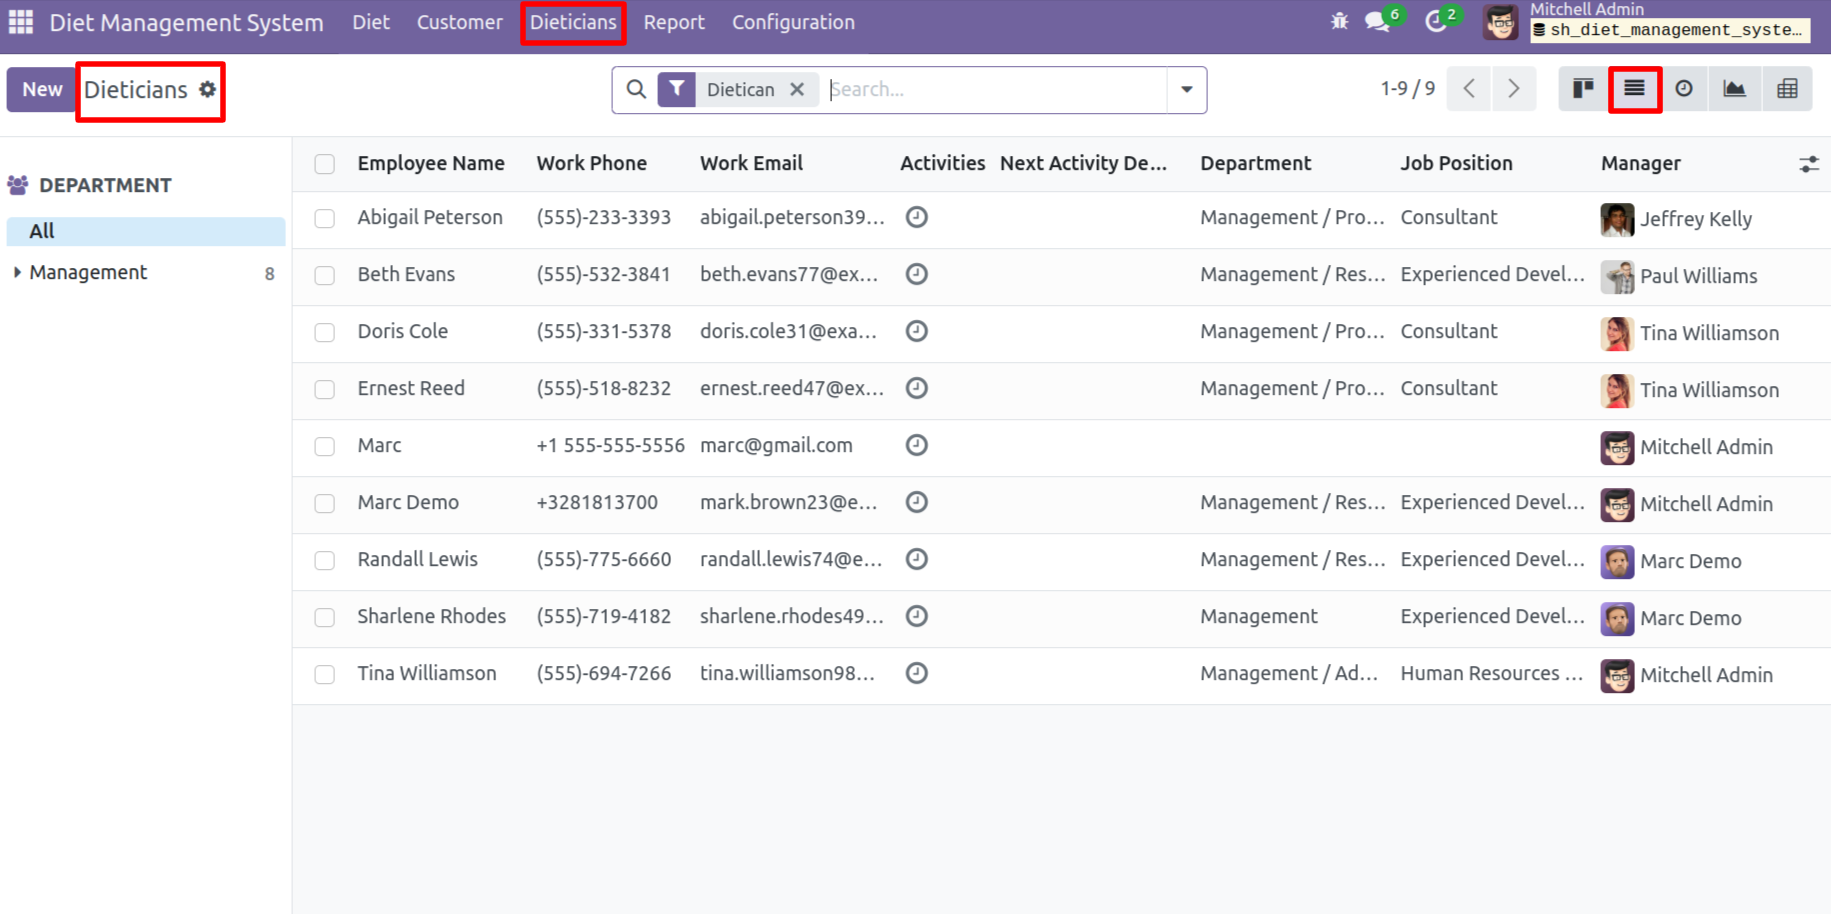Check the box beside Tina Williamson

tap(325, 674)
